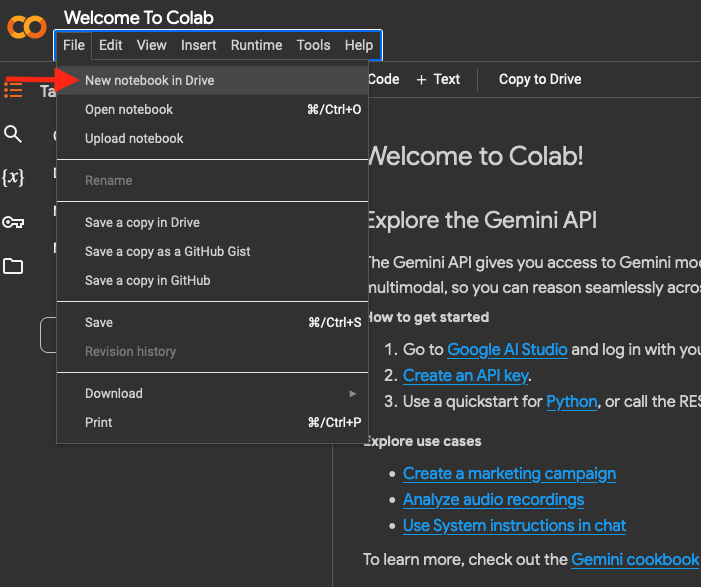The image size is (701, 587).
Task: Open the secrets key icon
Action: [13, 222]
